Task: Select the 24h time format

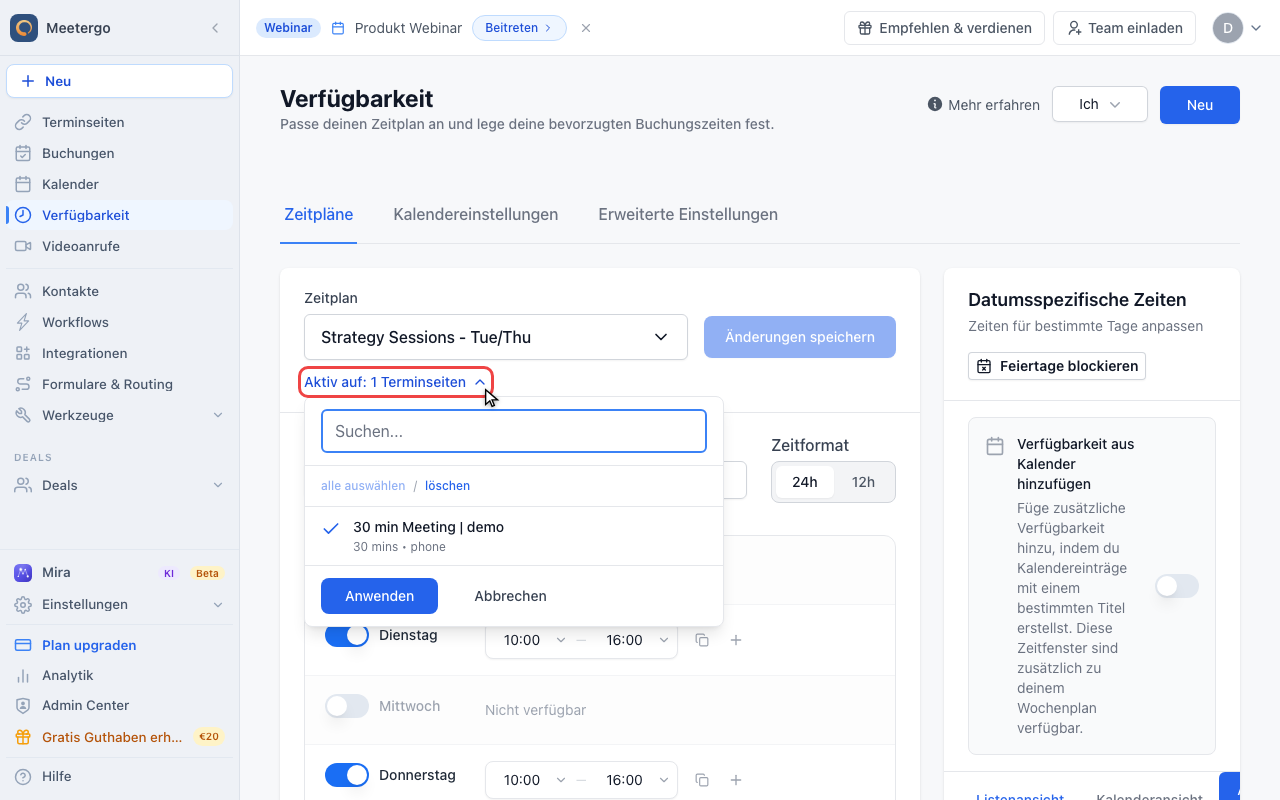Action: tap(805, 482)
